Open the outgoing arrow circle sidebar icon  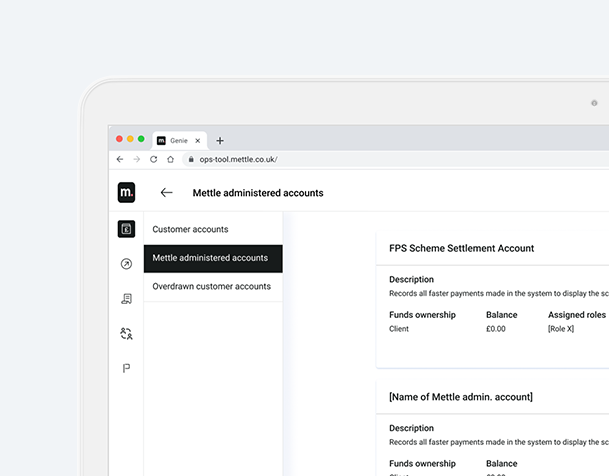(x=126, y=264)
